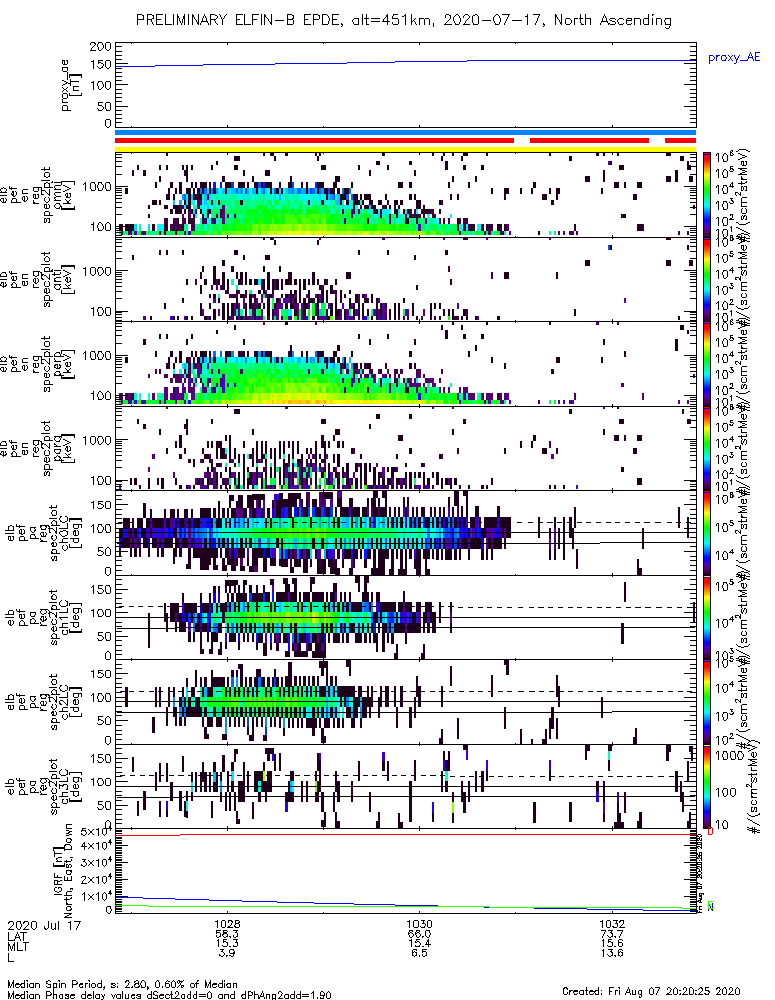Click the perp energy spectrogram panel

405,364
